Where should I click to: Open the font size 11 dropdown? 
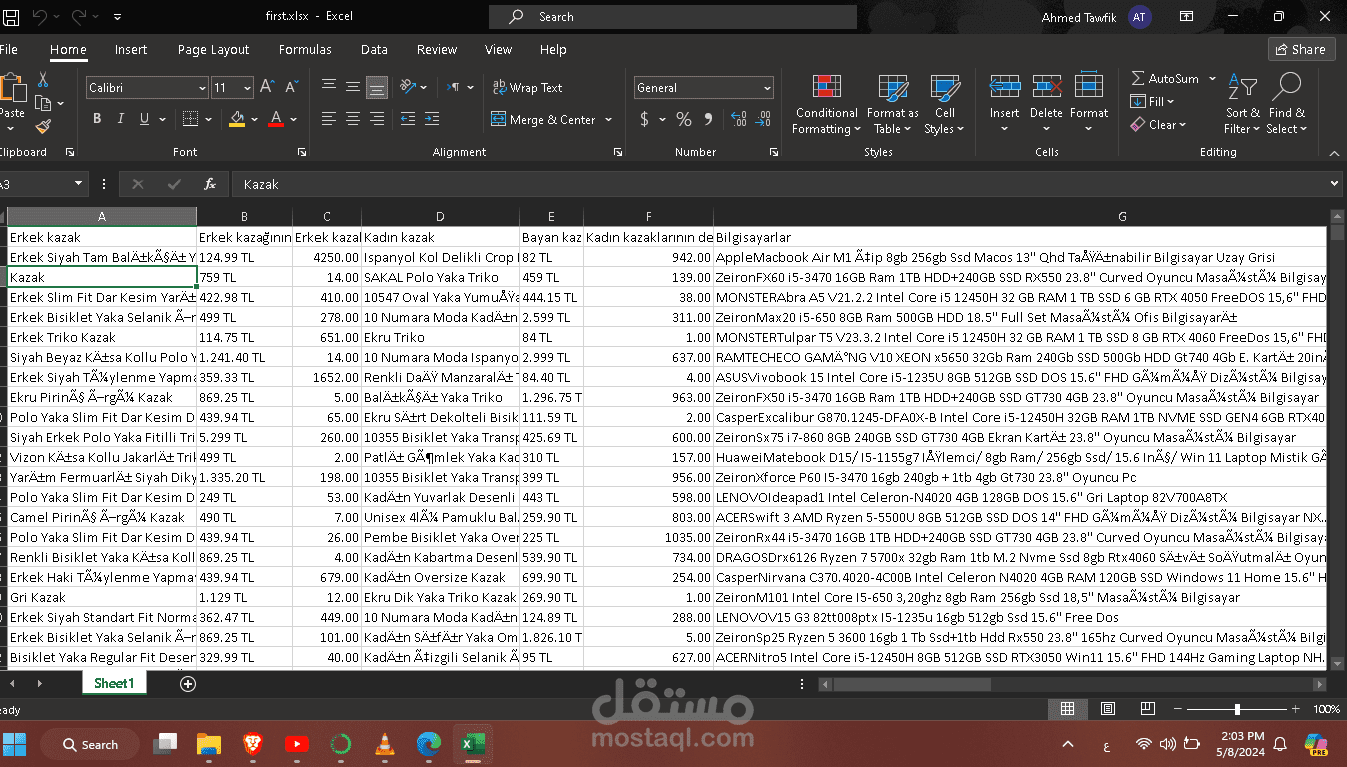click(246, 88)
